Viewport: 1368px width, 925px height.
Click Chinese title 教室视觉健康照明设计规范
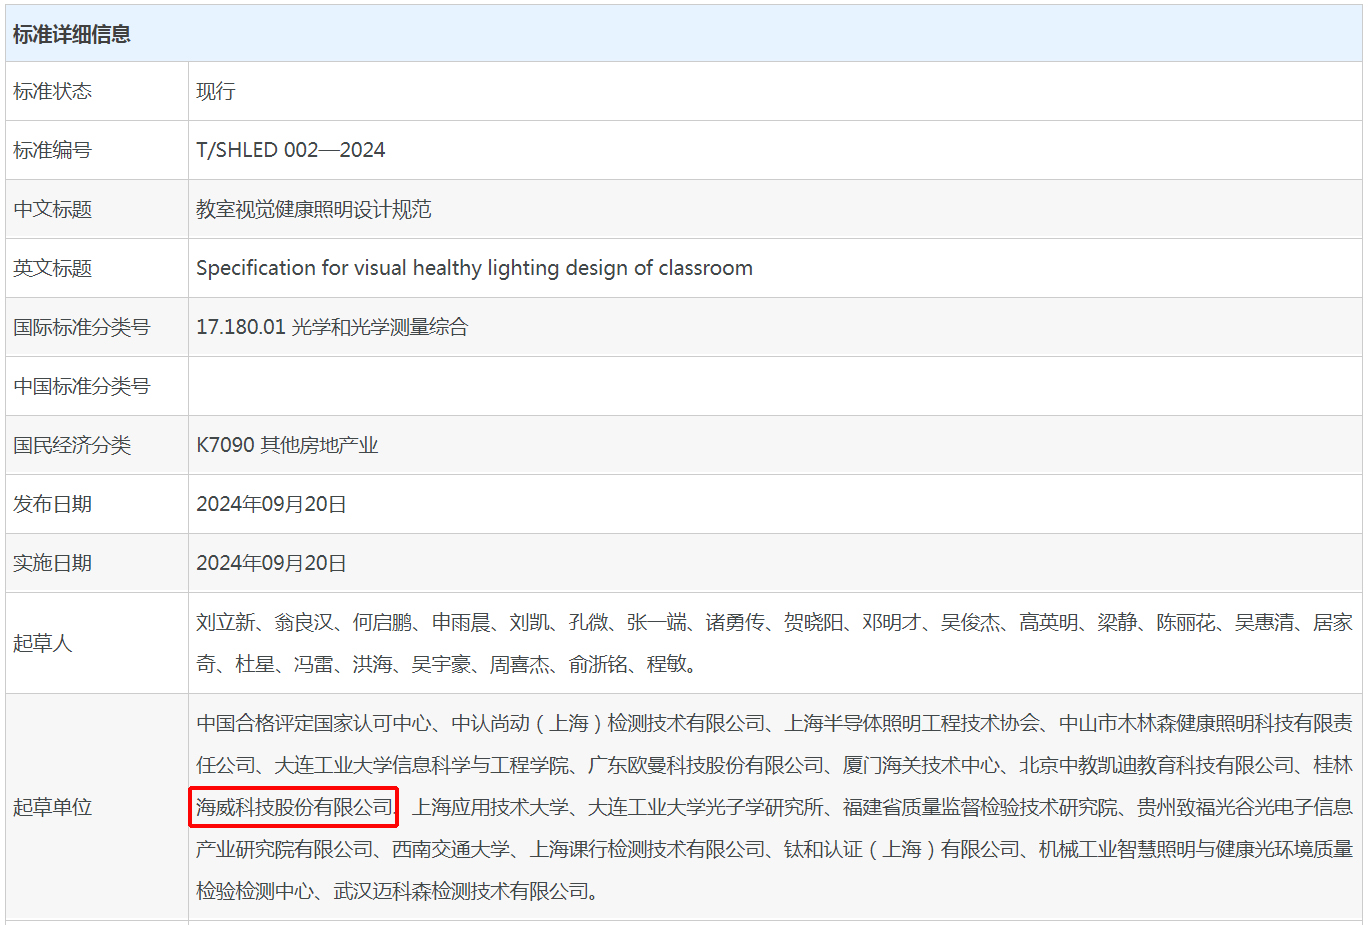pyautogui.click(x=314, y=209)
